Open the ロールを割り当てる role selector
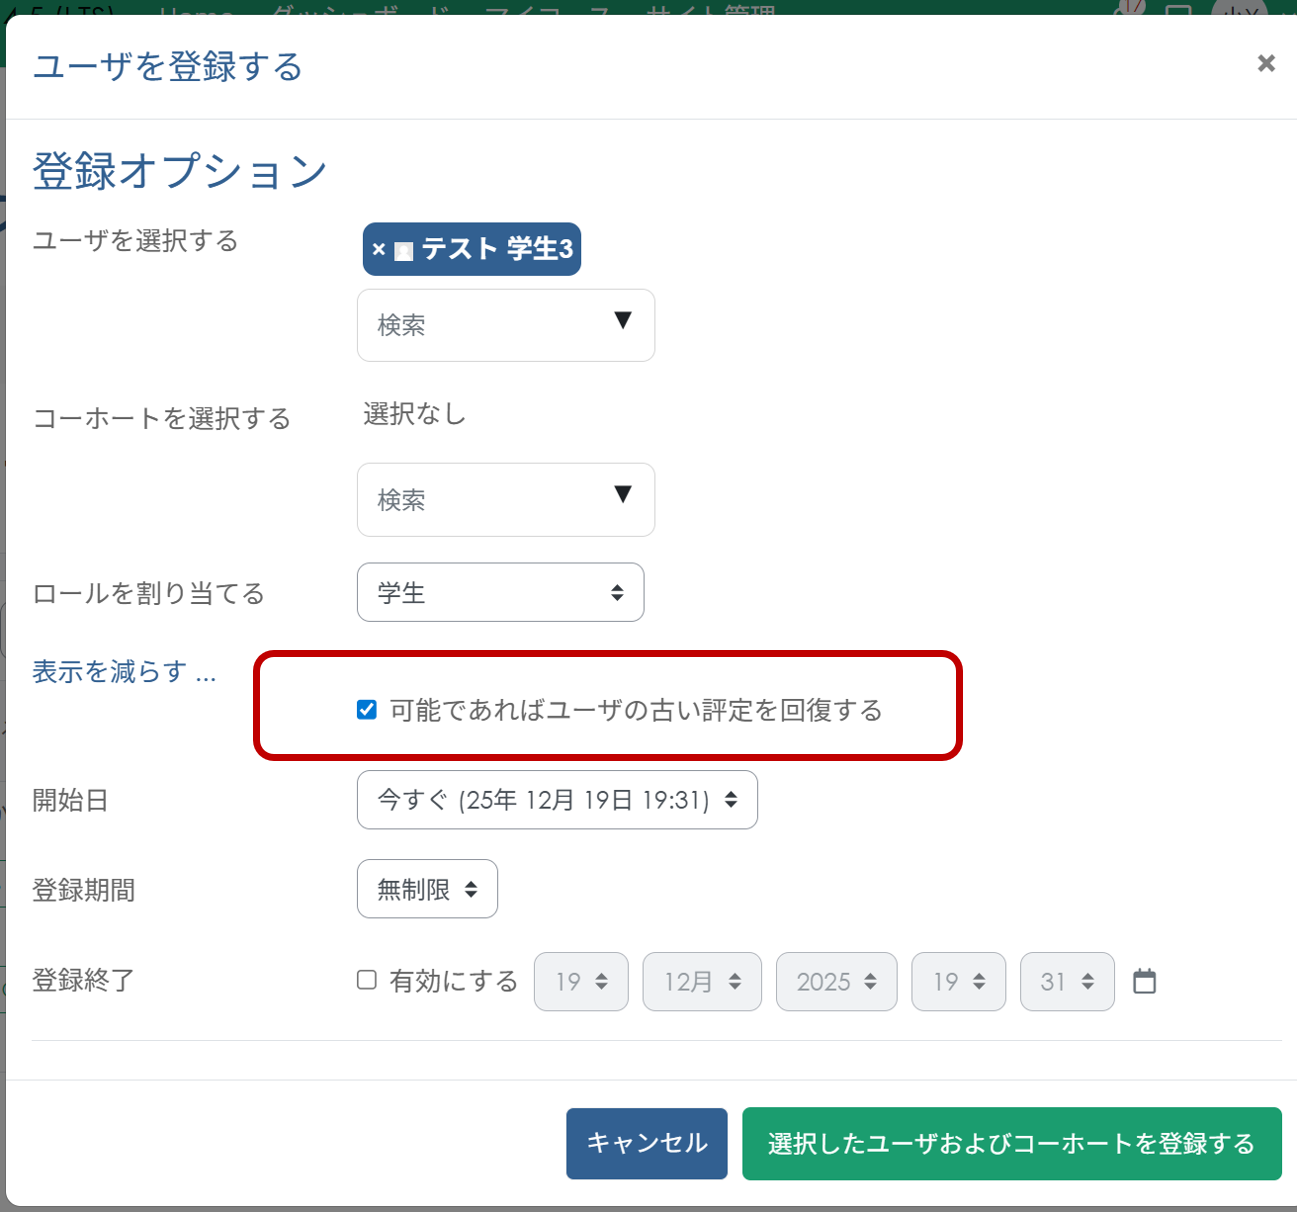Image resolution: width=1297 pixels, height=1212 pixels. click(x=500, y=592)
